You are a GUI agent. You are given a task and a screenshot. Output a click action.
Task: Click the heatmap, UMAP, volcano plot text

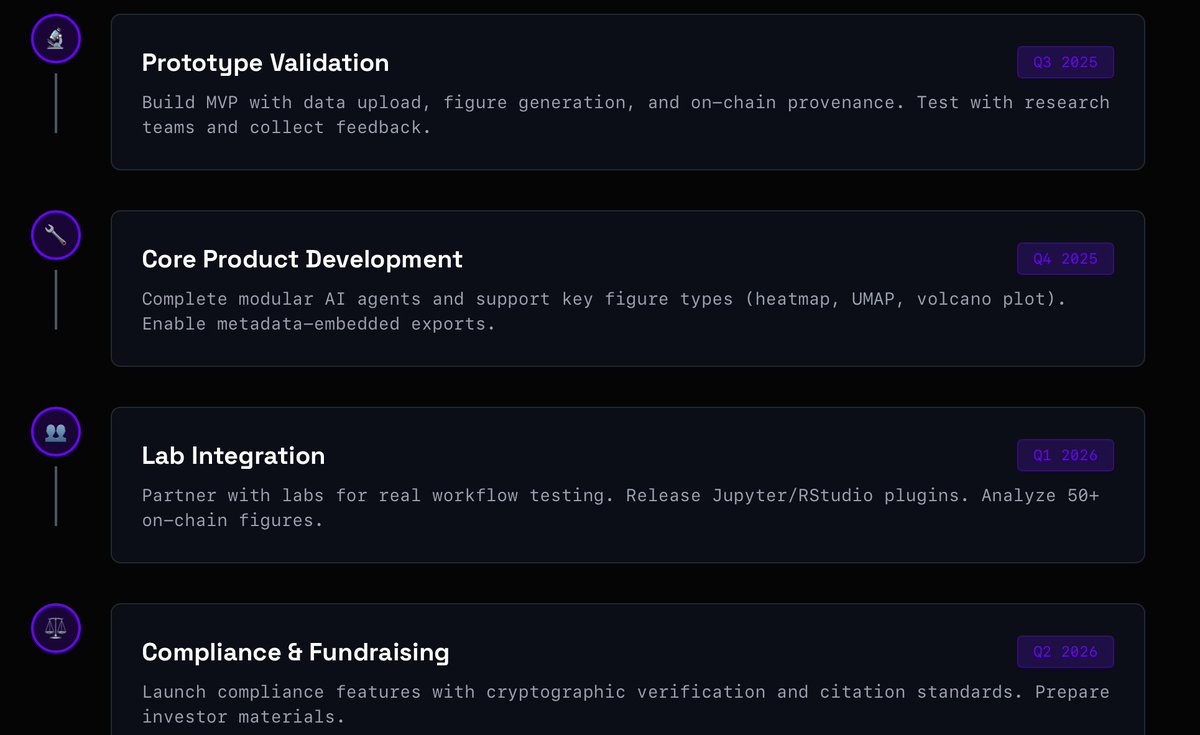905,299
